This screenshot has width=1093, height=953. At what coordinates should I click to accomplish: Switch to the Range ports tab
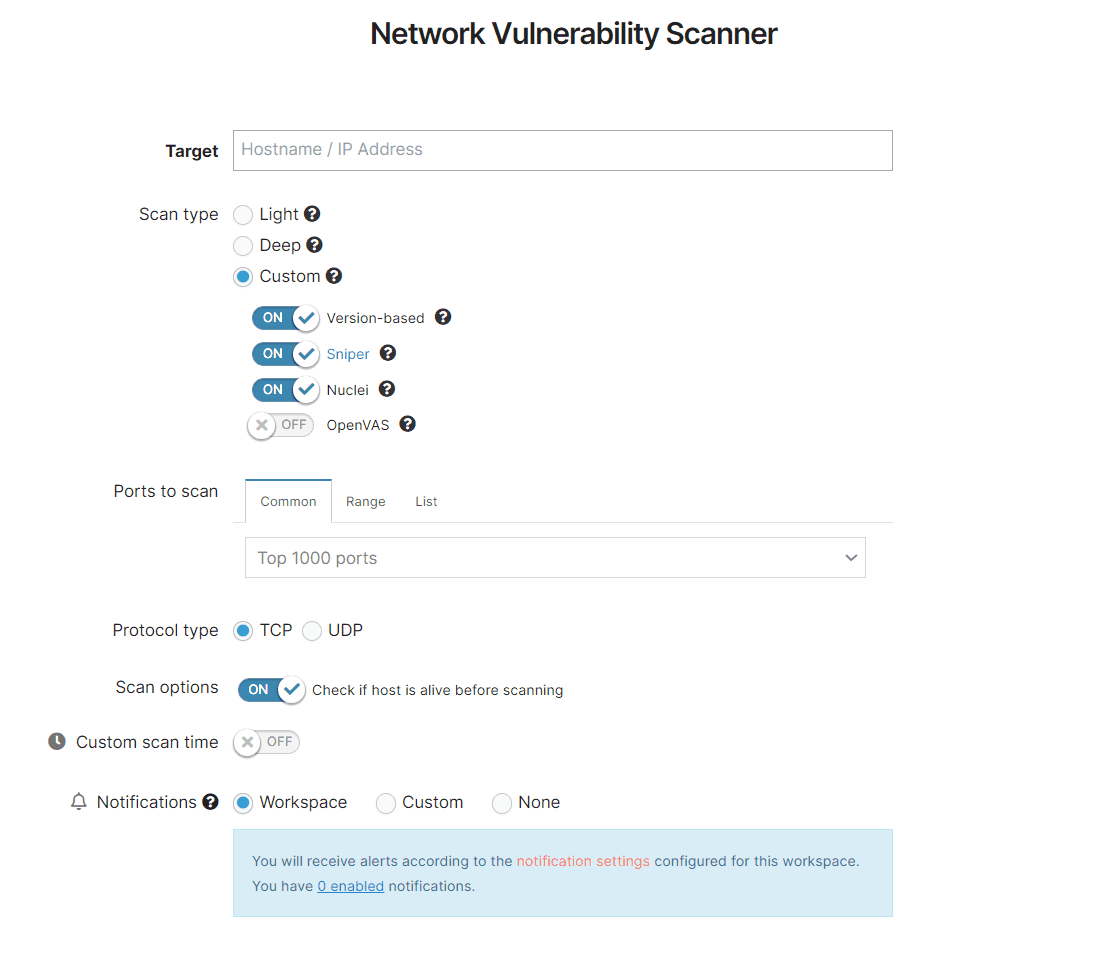tap(365, 501)
